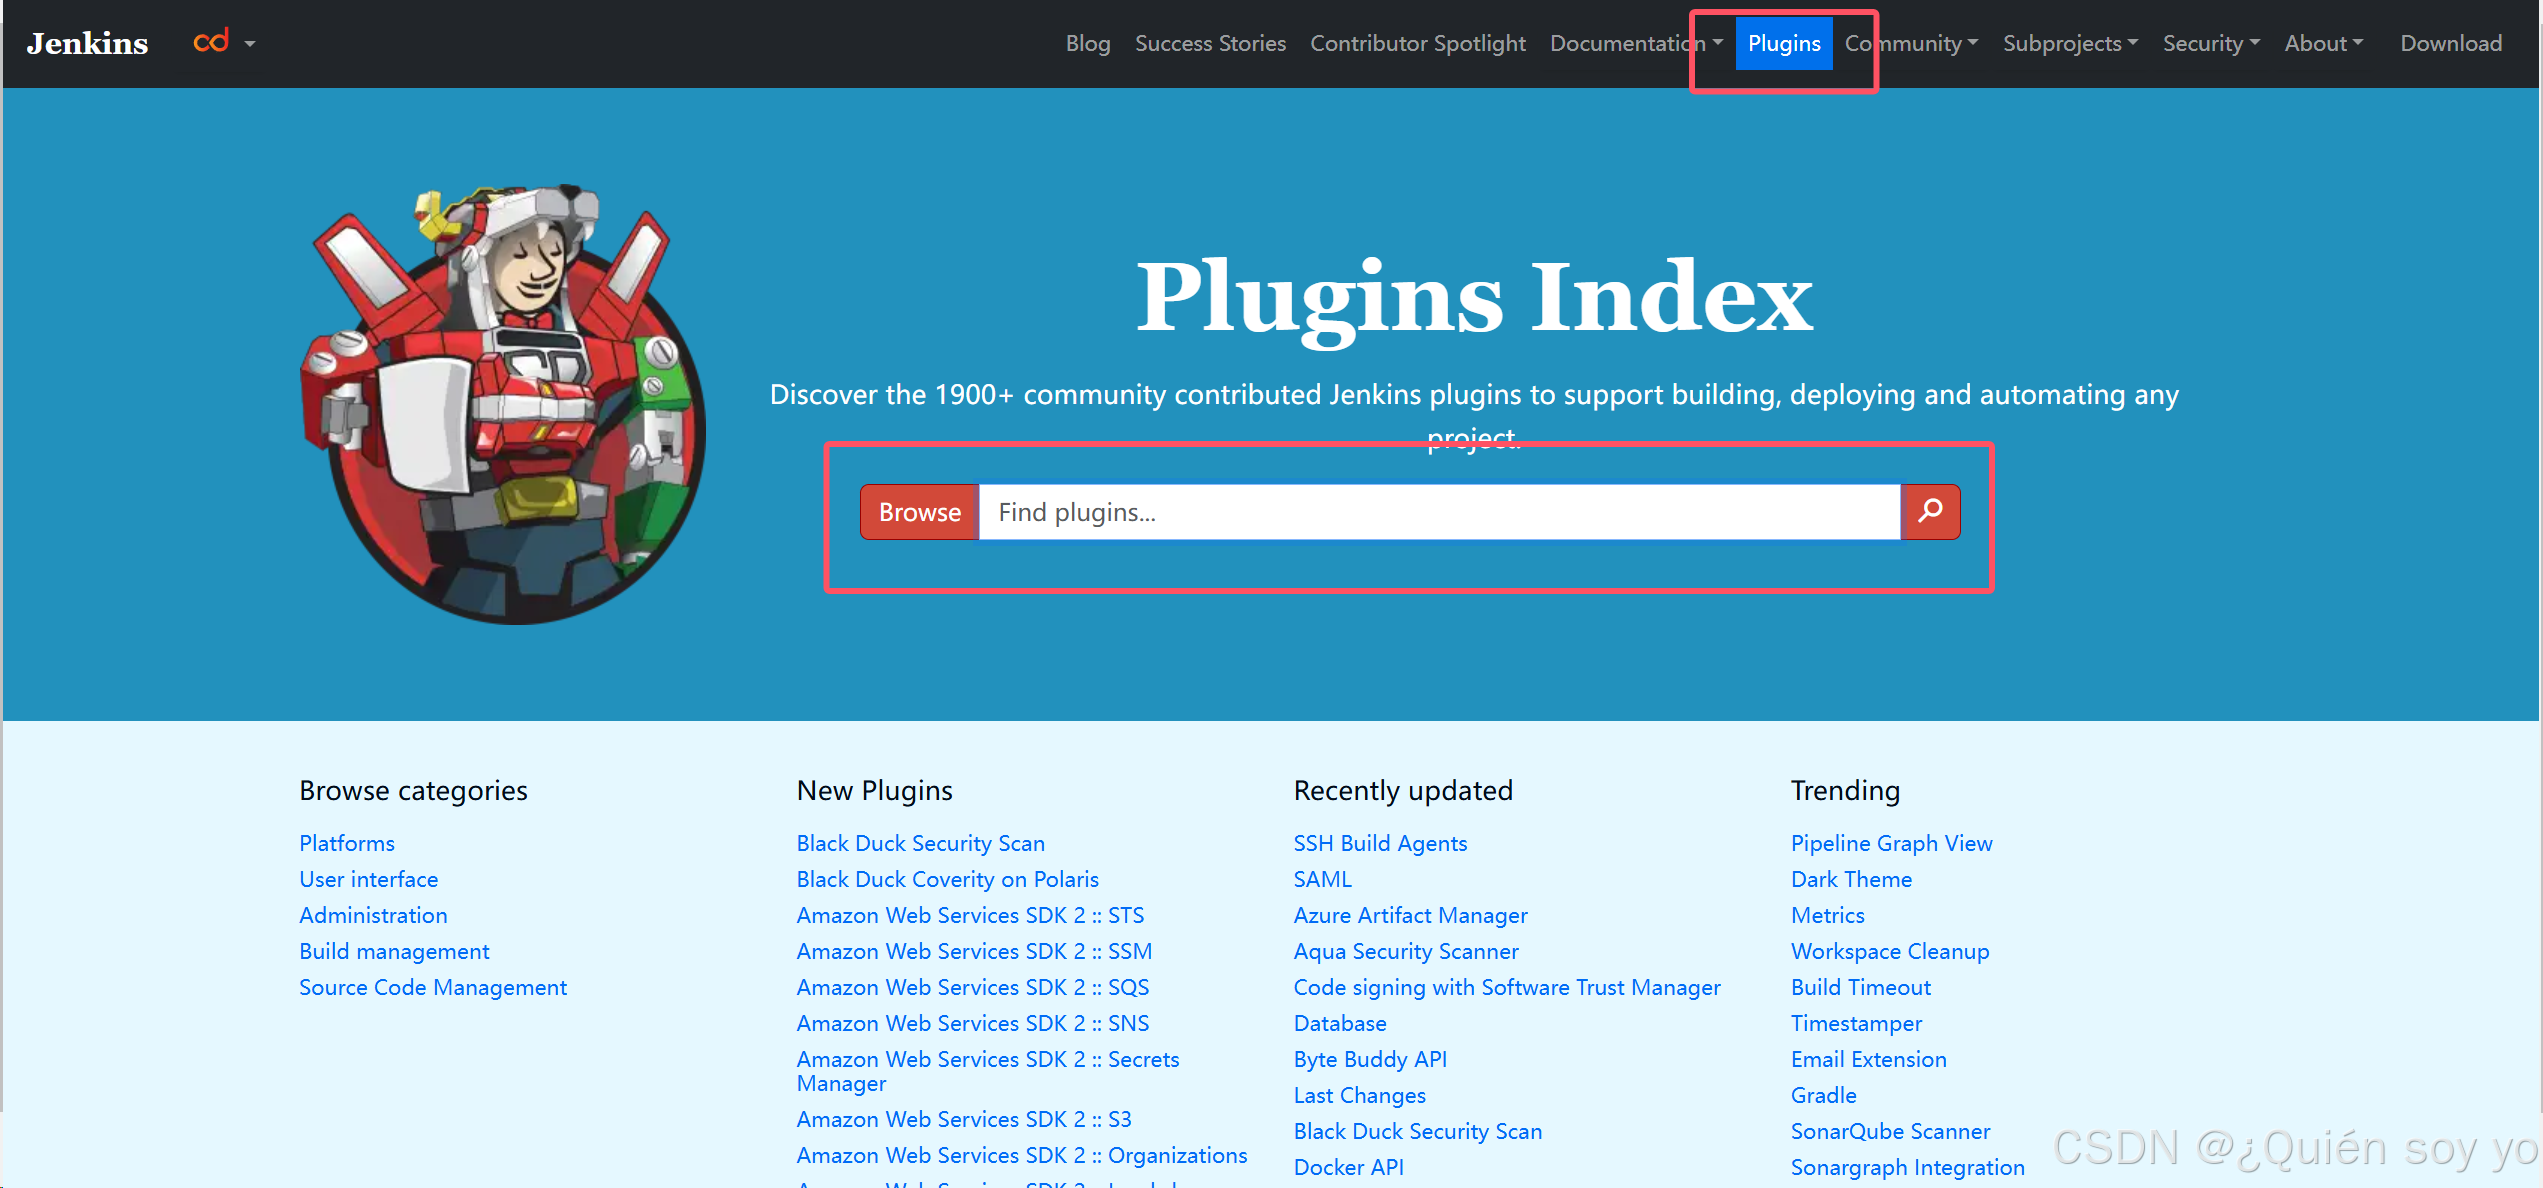Expand the Security dropdown menu
The width and height of the screenshot is (2543, 1188).
click(2211, 43)
